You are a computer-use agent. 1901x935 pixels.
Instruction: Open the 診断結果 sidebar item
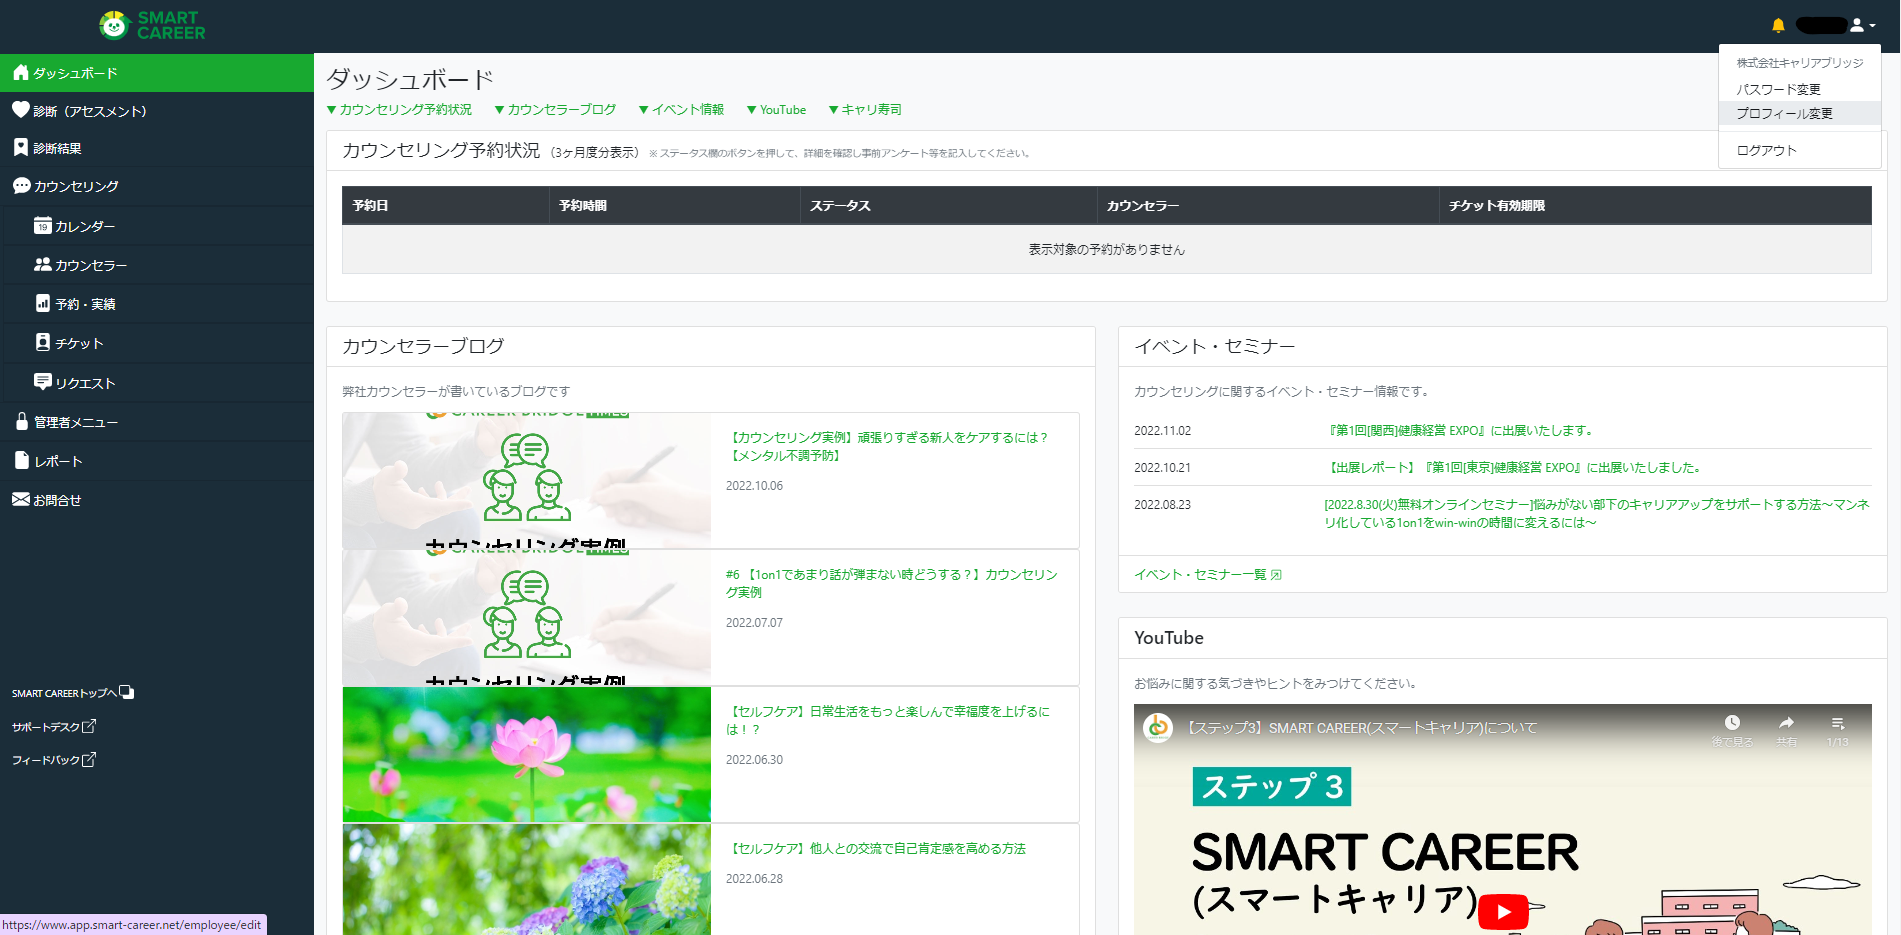[157, 148]
